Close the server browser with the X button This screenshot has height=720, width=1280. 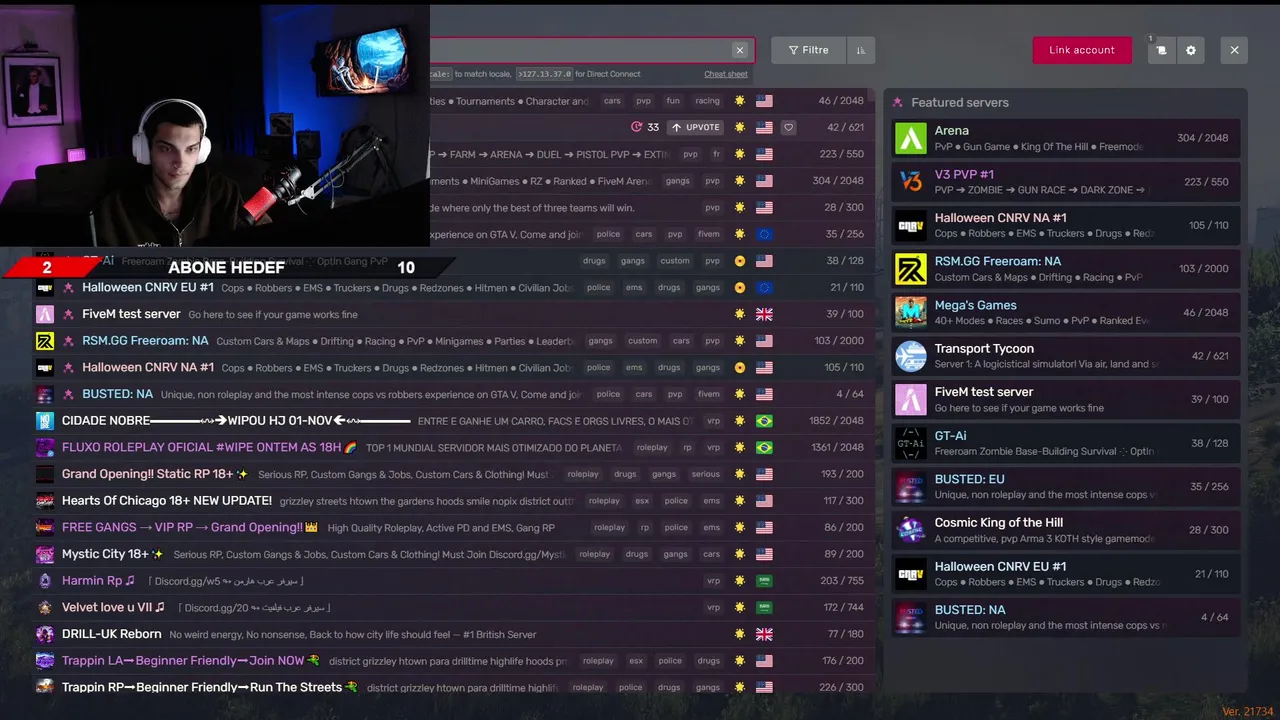point(1234,50)
